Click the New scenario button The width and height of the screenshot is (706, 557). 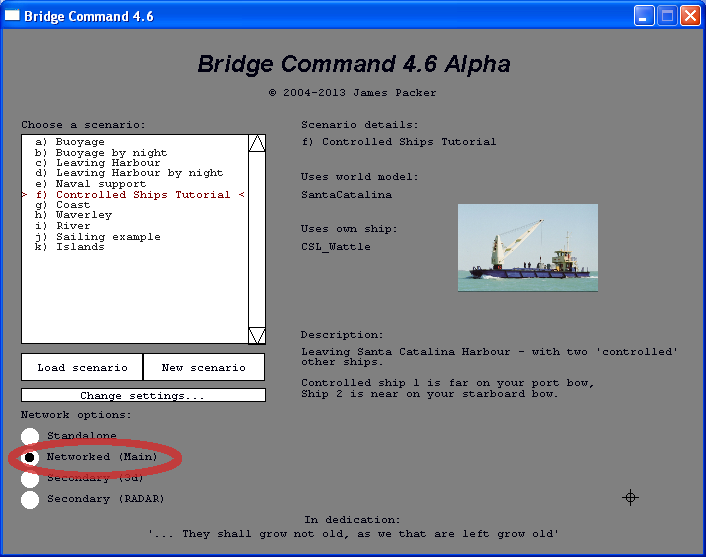(x=204, y=367)
